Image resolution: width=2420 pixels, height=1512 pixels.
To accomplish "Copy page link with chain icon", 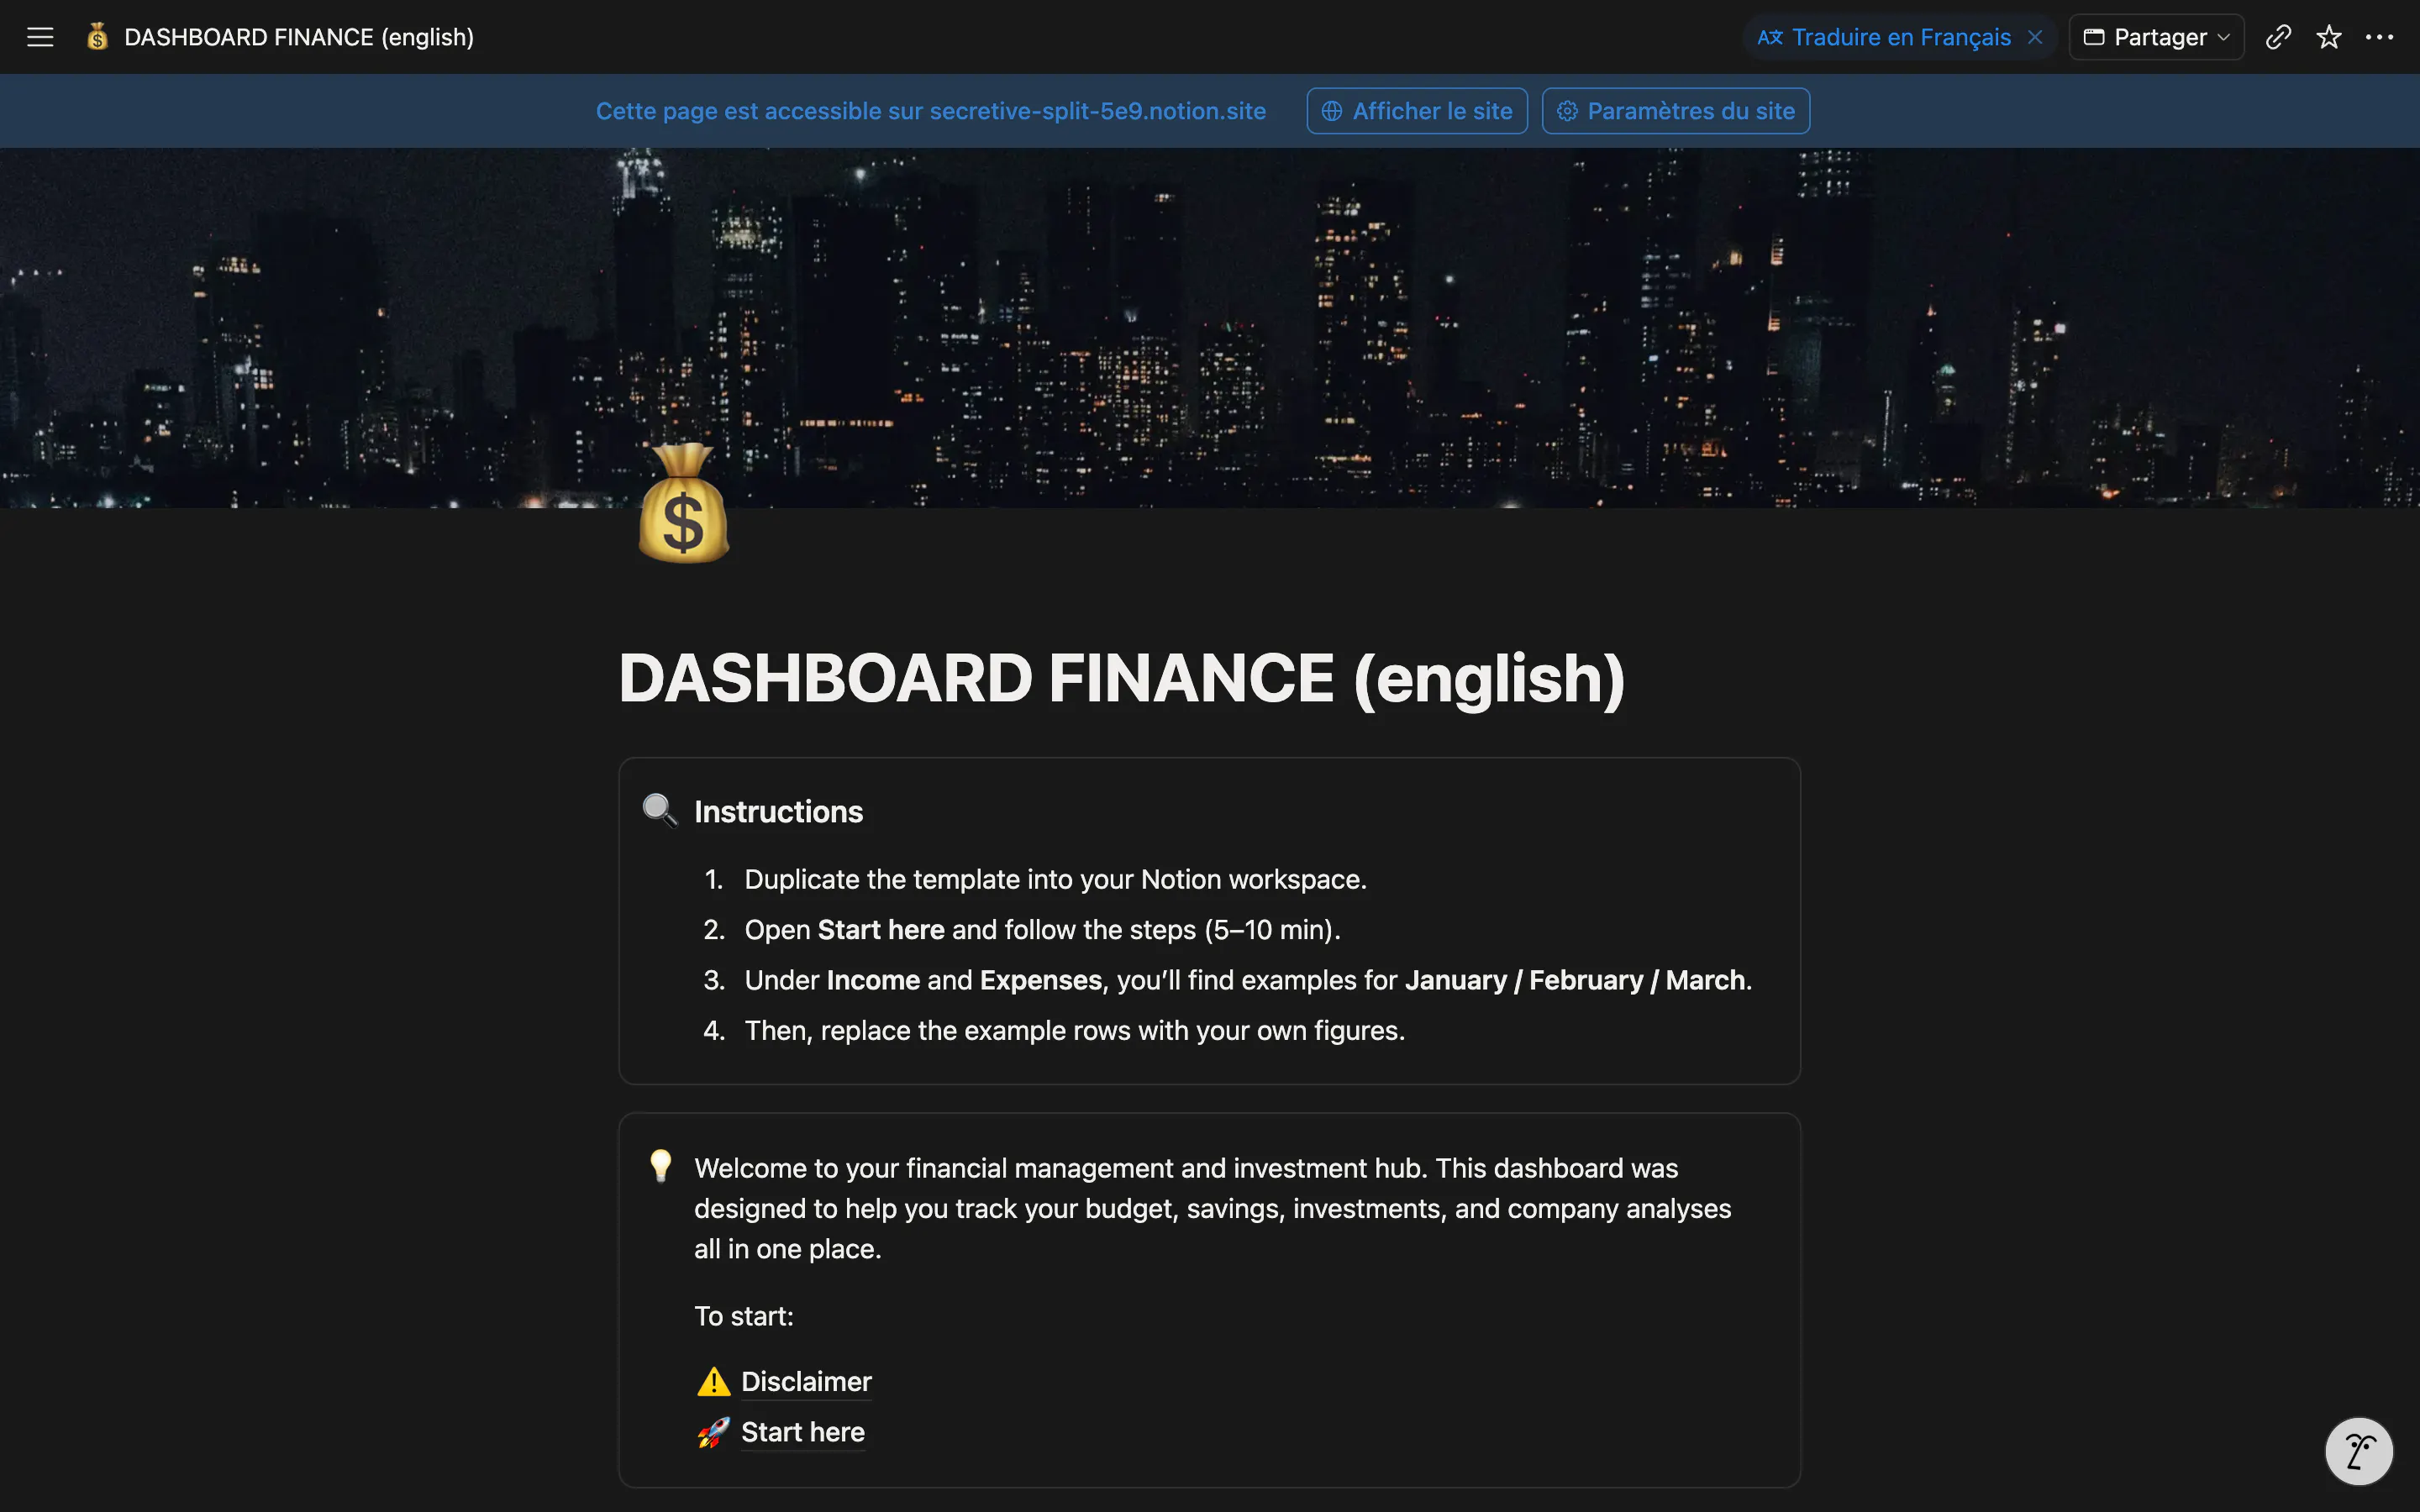I will (x=2278, y=37).
